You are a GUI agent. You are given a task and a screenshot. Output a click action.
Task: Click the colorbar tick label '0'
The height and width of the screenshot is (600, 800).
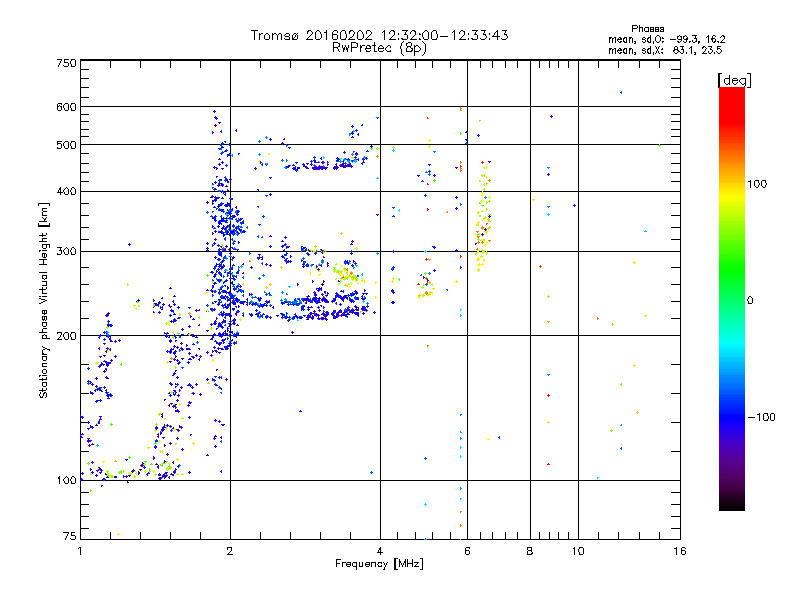coord(750,301)
